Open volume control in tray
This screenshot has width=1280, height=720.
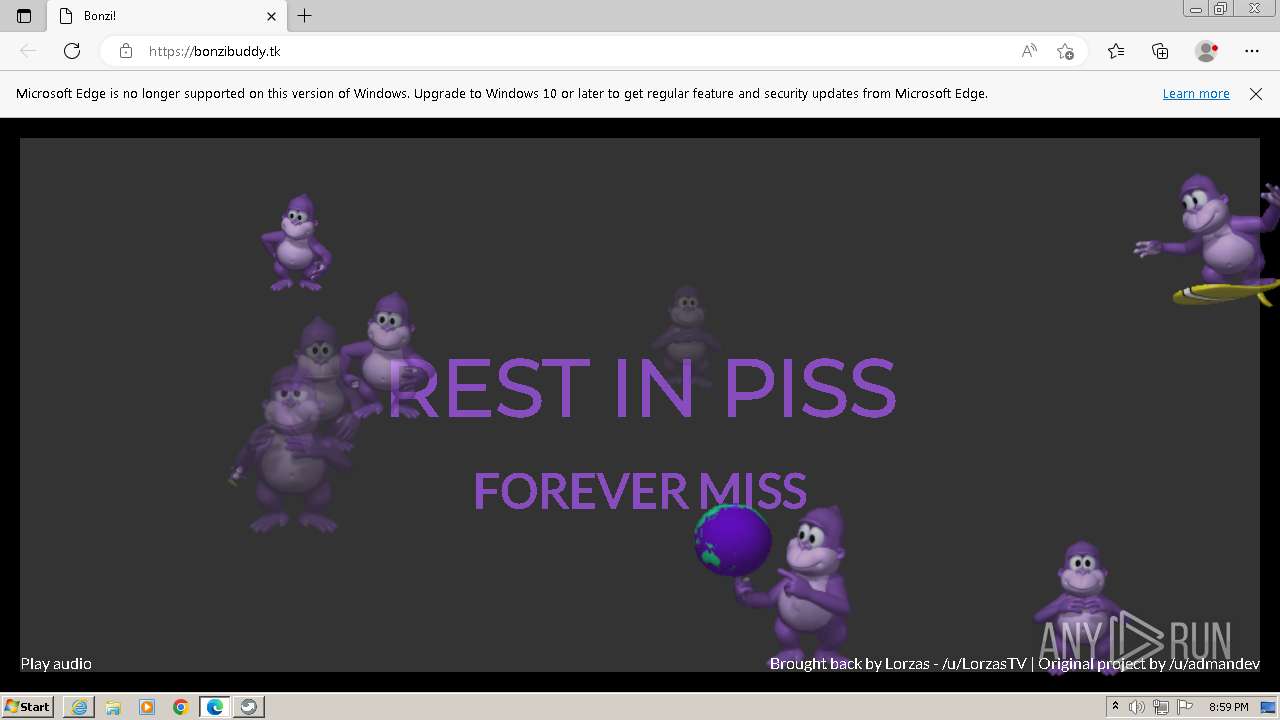[x=1137, y=707]
